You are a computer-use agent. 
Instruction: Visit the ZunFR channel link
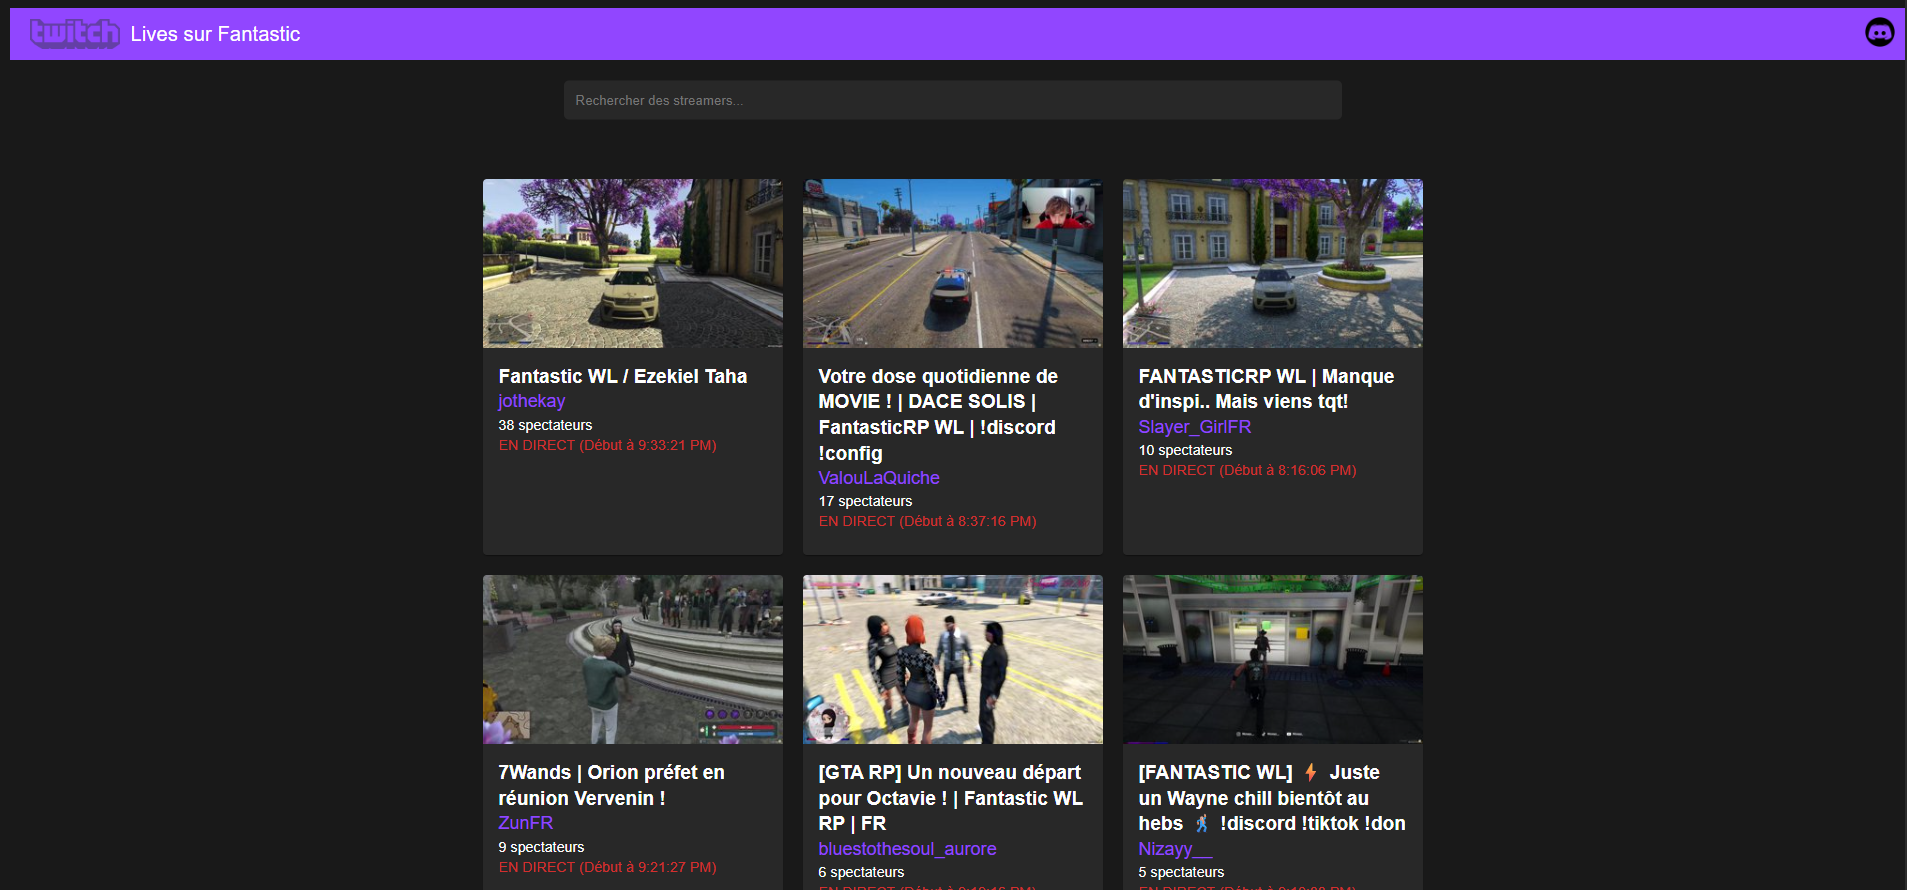pyautogui.click(x=525, y=823)
